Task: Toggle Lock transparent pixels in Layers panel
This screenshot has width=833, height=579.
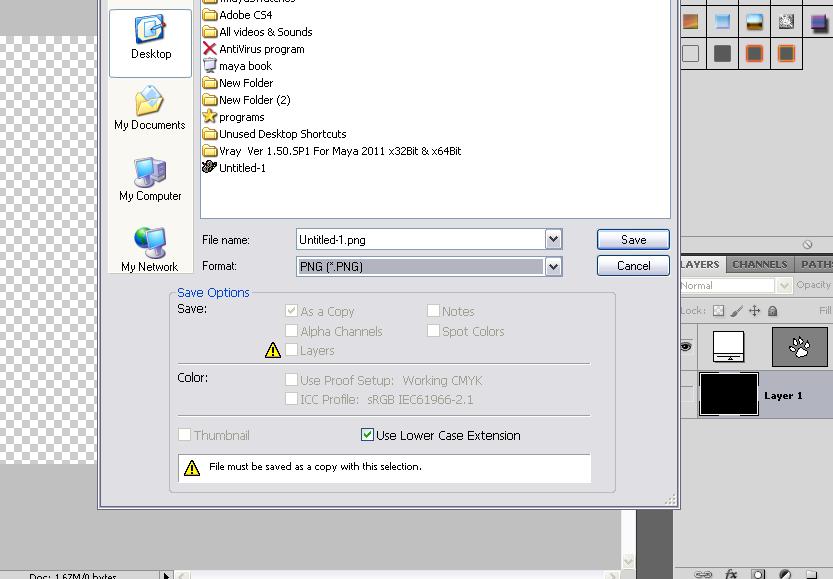Action: pos(718,311)
